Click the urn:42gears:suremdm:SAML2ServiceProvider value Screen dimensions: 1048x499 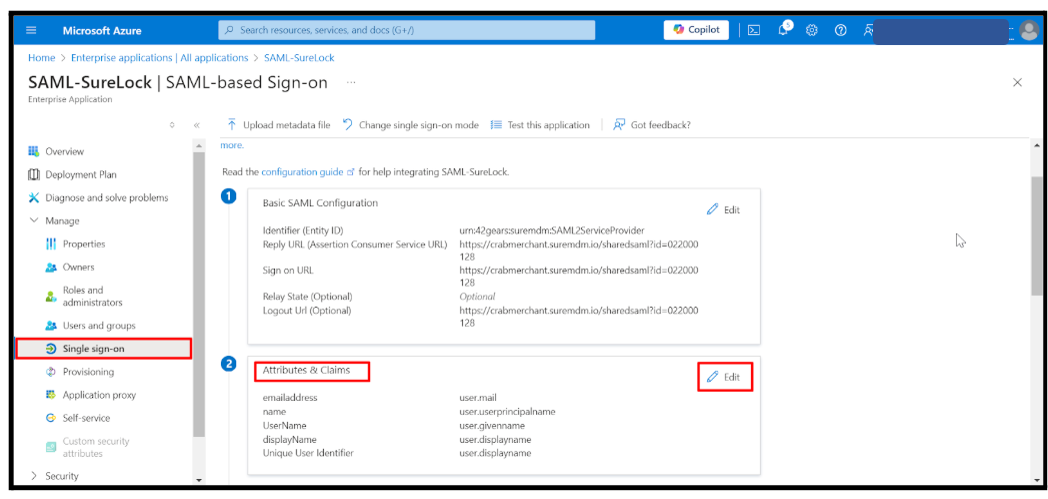552,230
